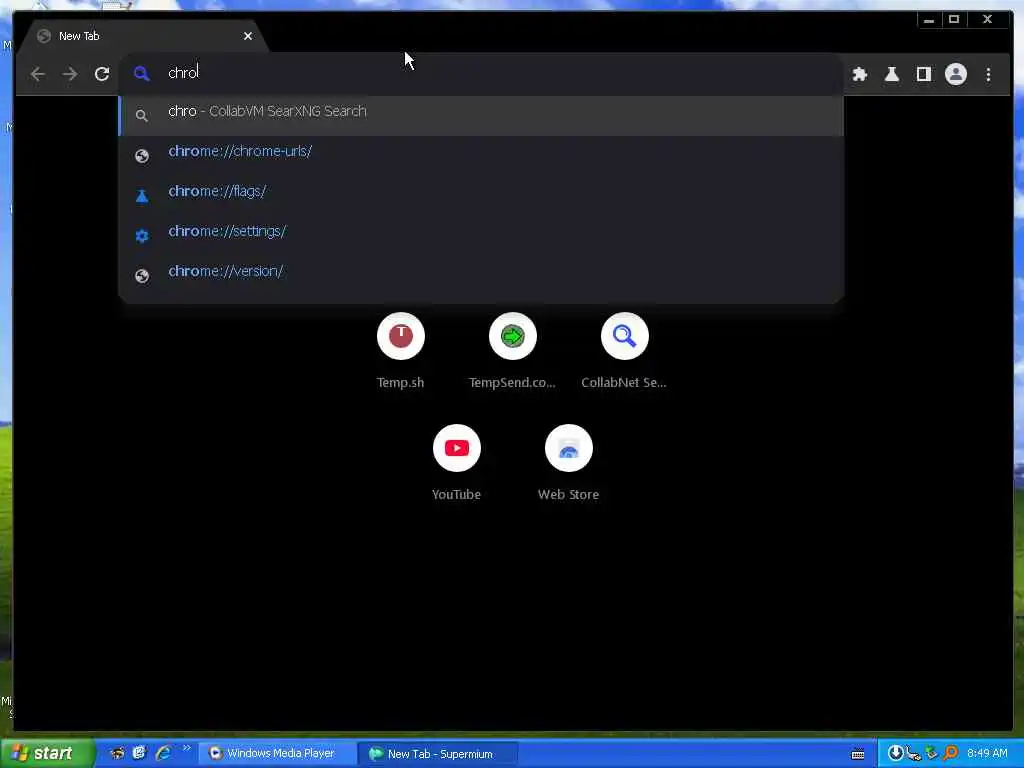This screenshot has height=768, width=1024.
Task: Click the blue download arrow tray icon
Action: [x=895, y=753]
